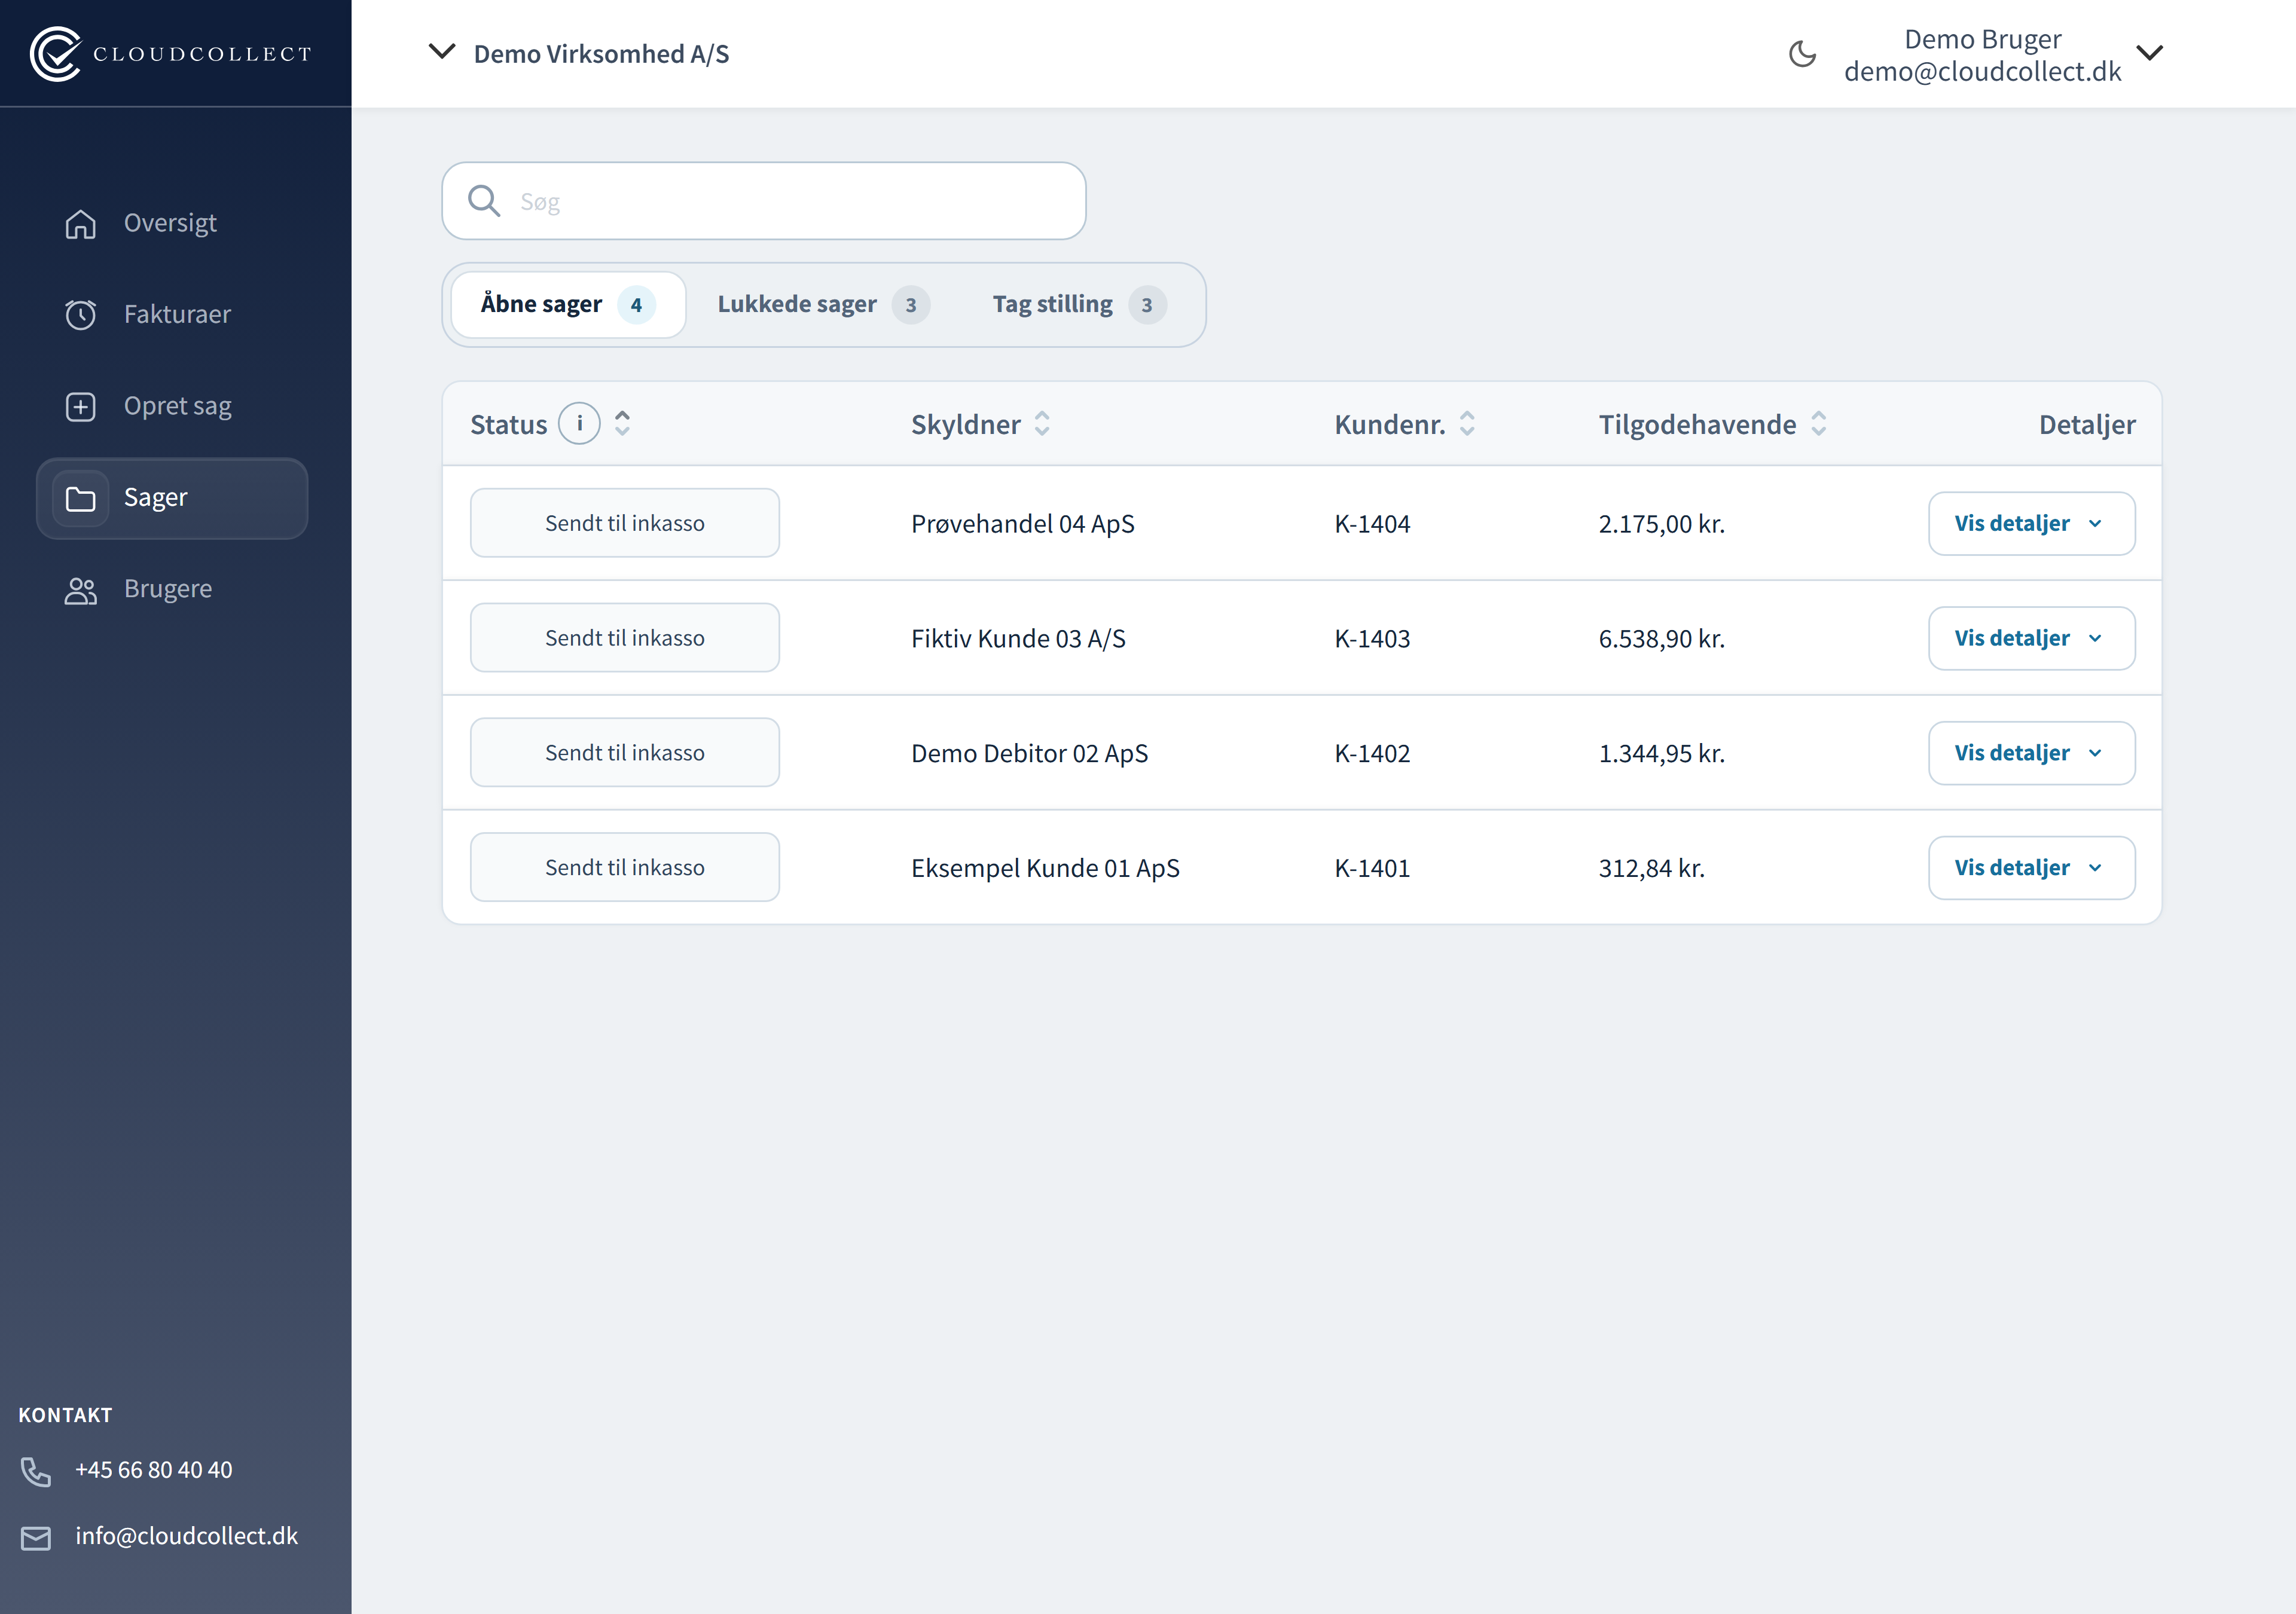This screenshot has height=1614, width=2296.
Task: Click the Status info icon
Action: (579, 424)
